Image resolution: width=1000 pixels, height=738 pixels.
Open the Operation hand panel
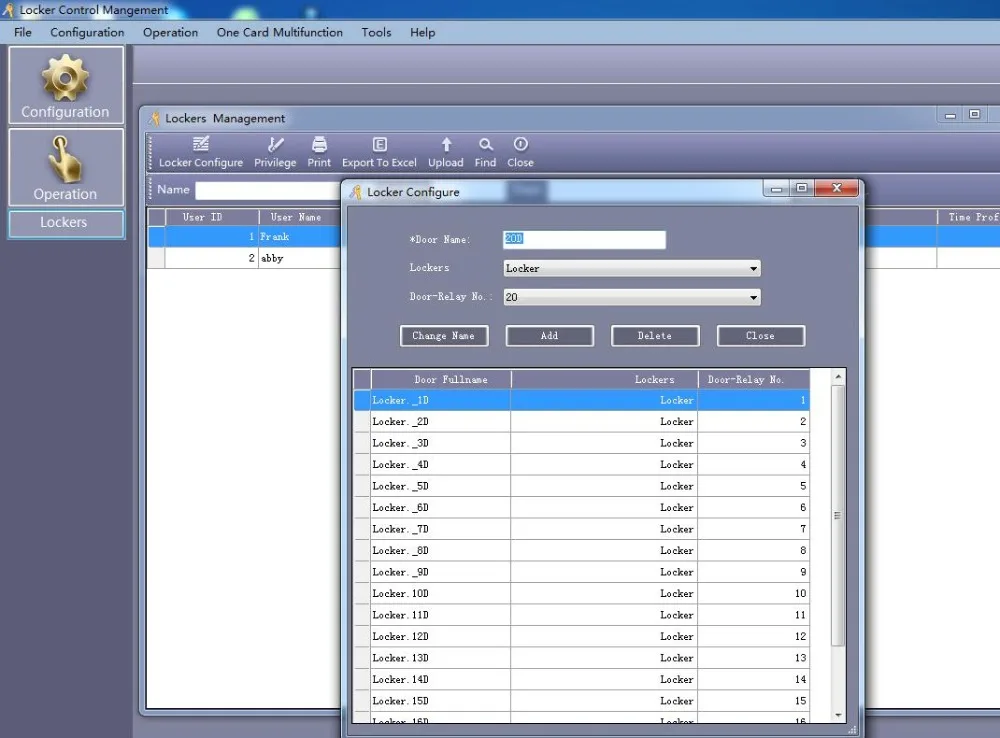coord(66,167)
